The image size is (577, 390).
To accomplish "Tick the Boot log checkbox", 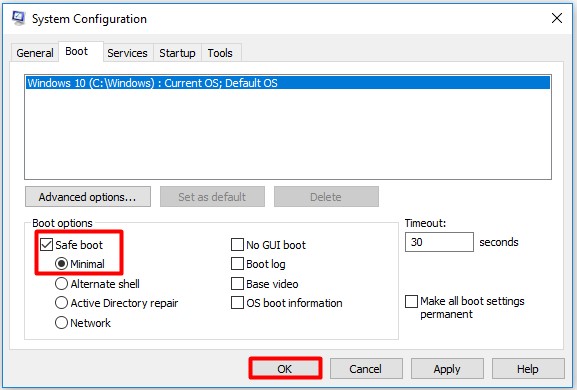I will pos(237,264).
